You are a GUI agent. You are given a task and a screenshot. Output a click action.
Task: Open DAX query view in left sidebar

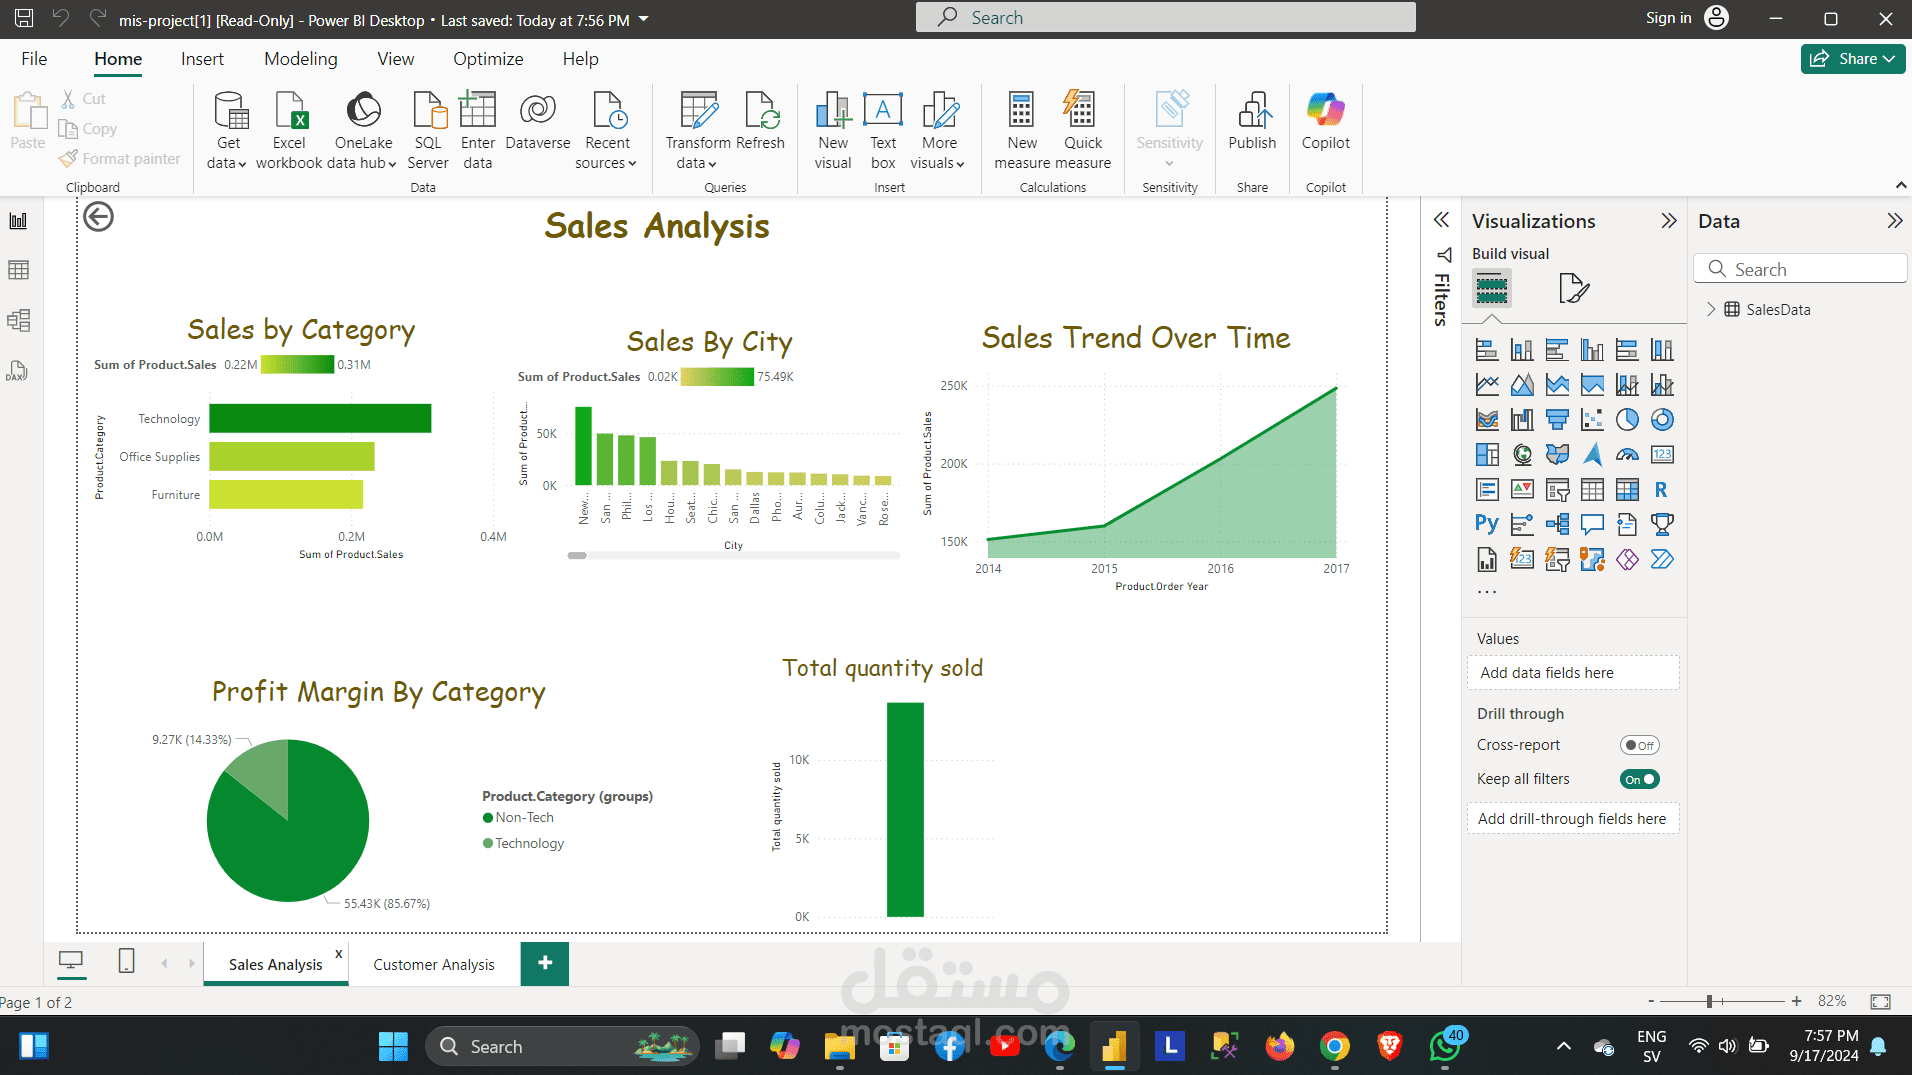[18, 371]
